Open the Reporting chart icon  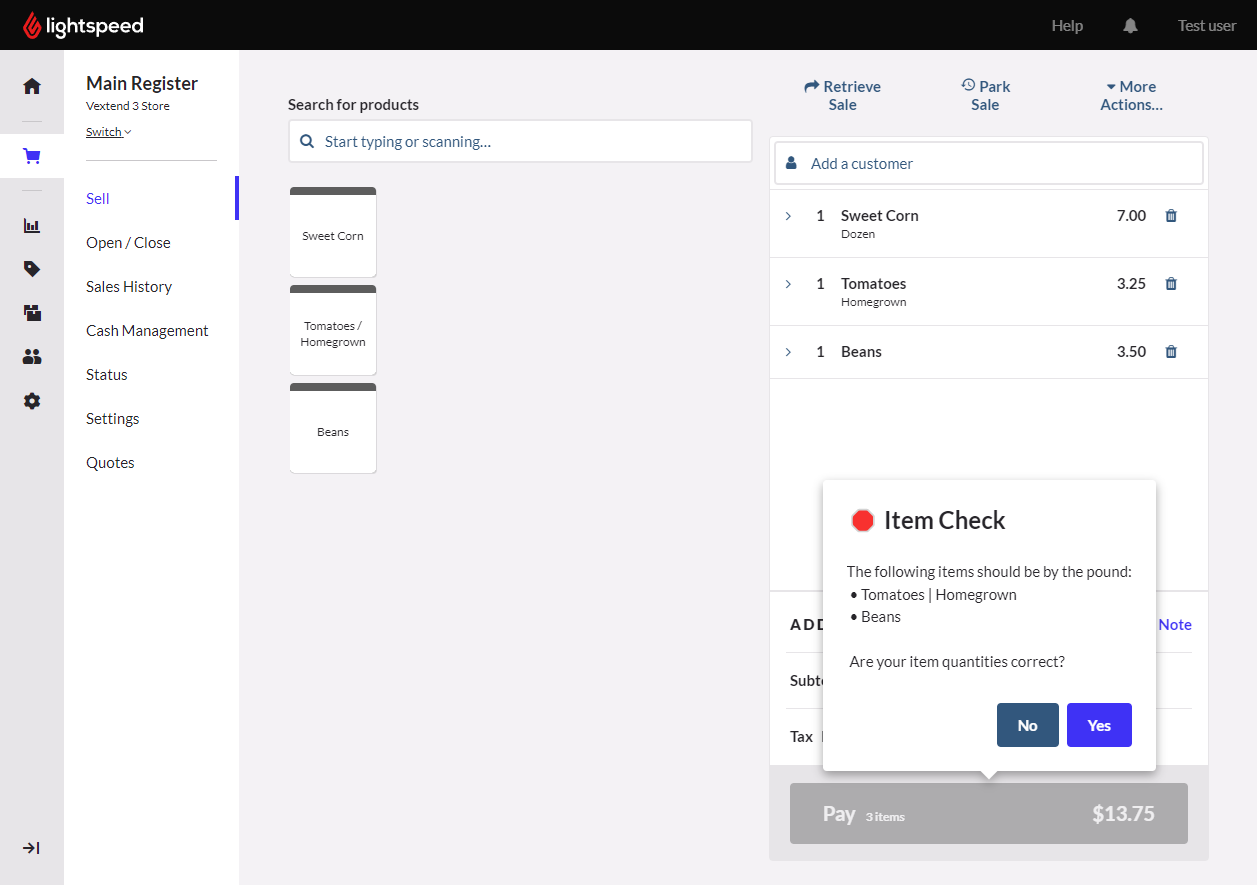point(32,225)
